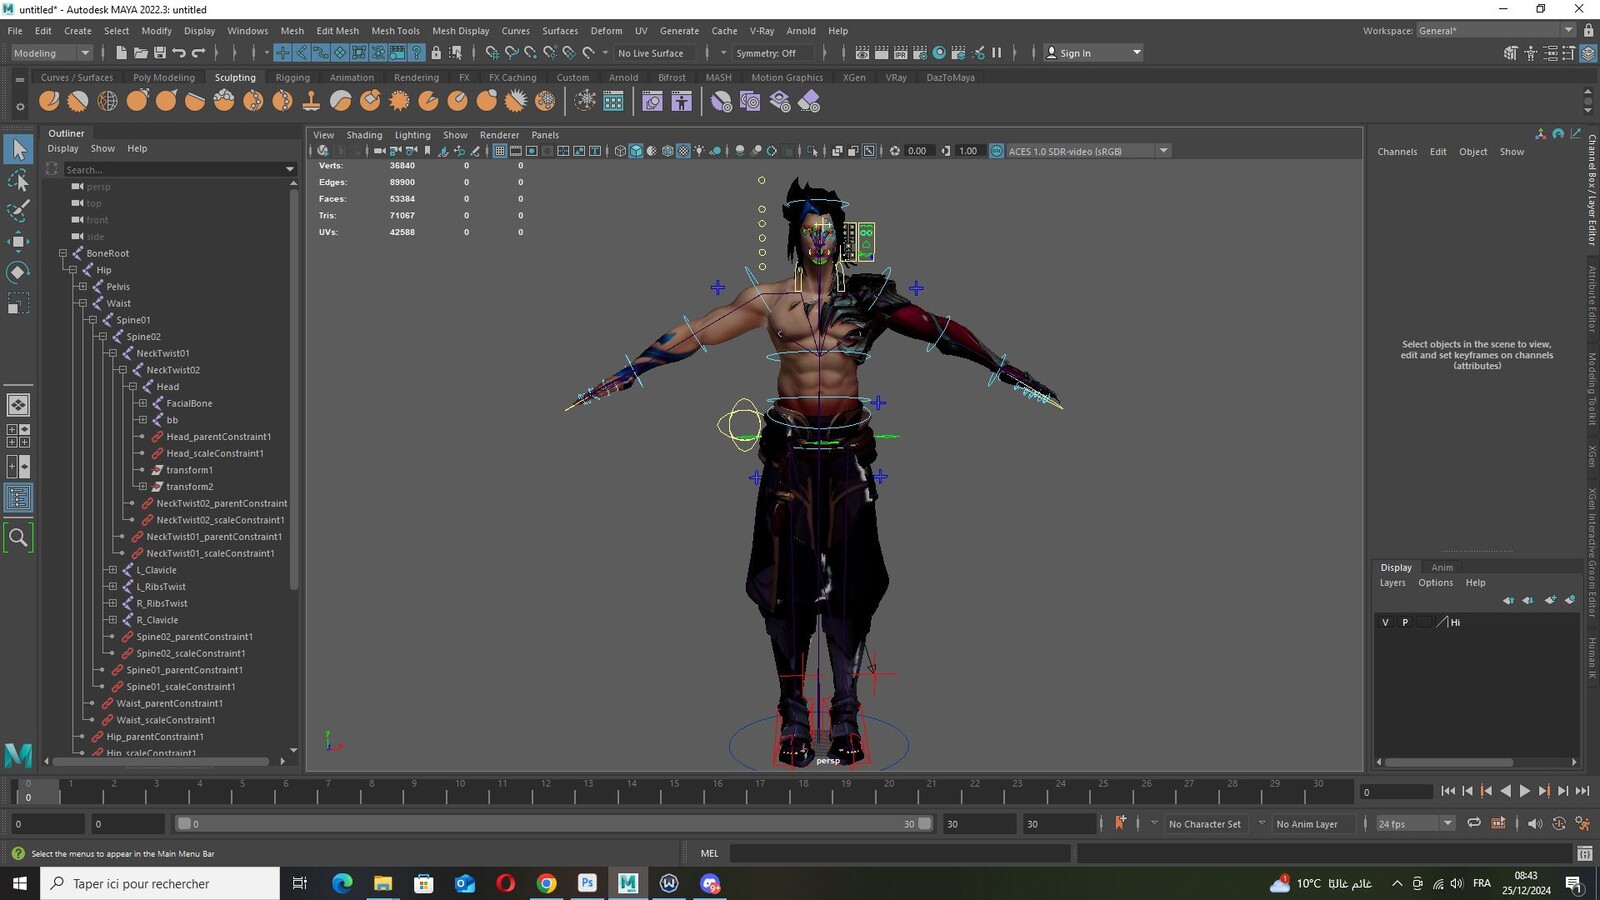This screenshot has height=900, width=1600.
Task: Open the Workspace General dropdown
Action: click(x=1495, y=30)
